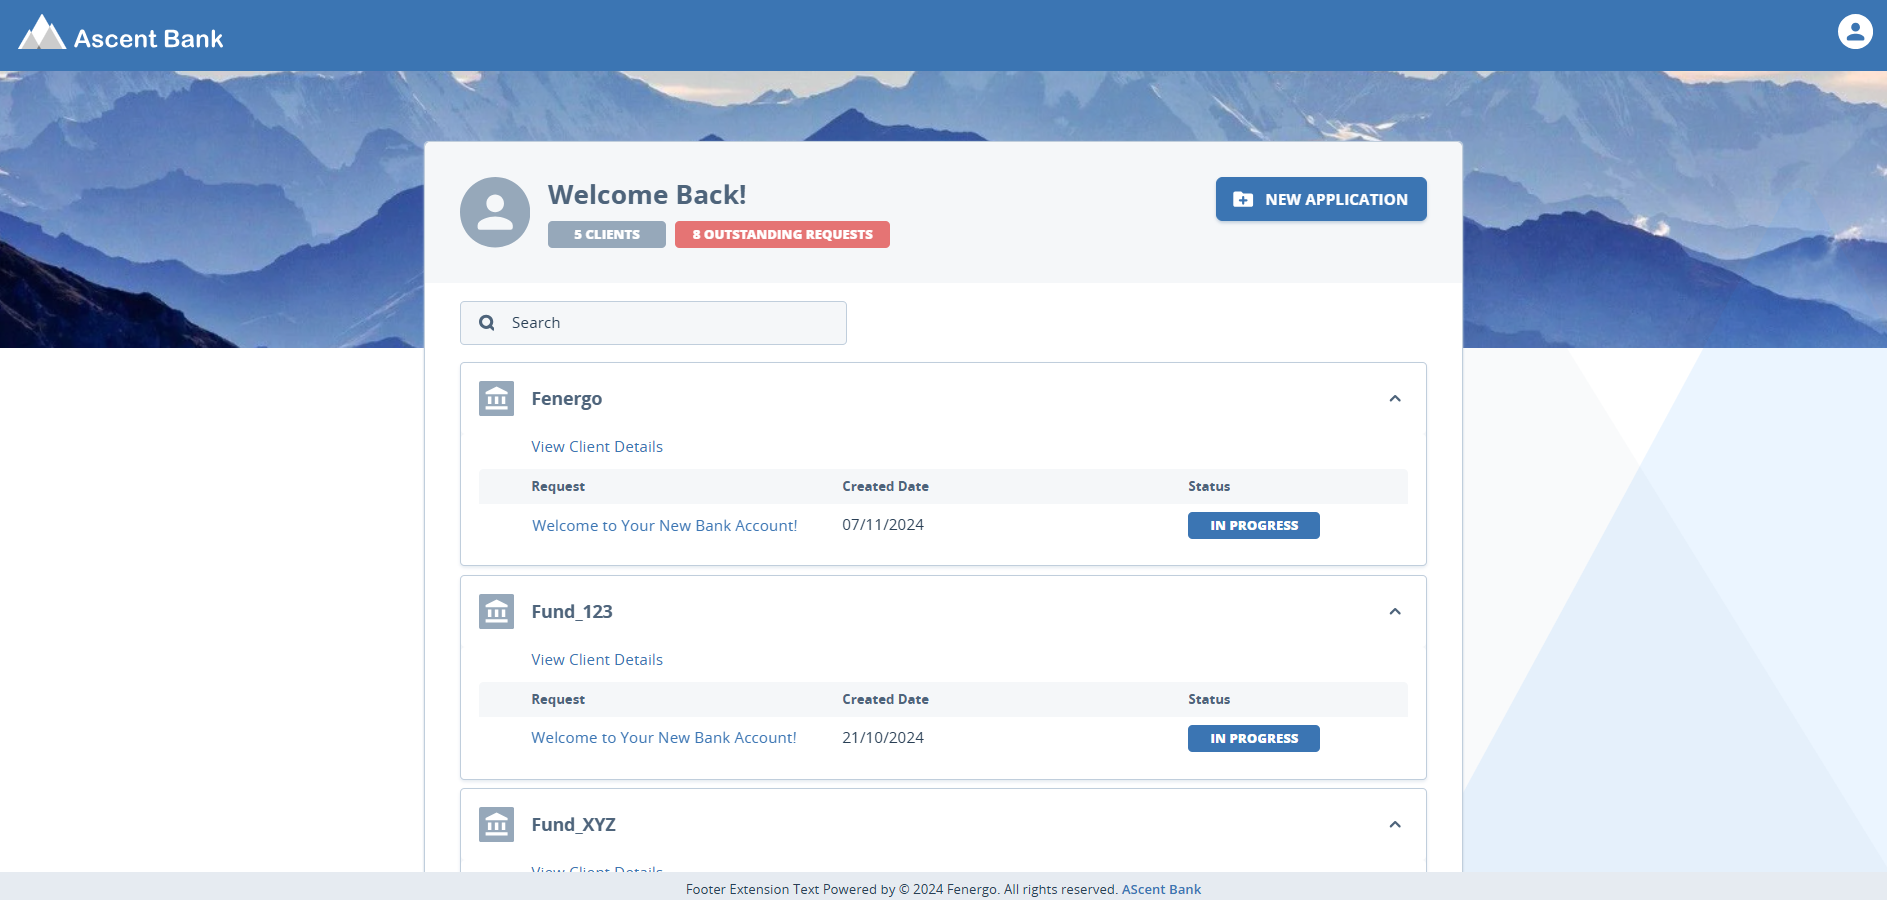Click the bank icon beside Fenergo

495,398
